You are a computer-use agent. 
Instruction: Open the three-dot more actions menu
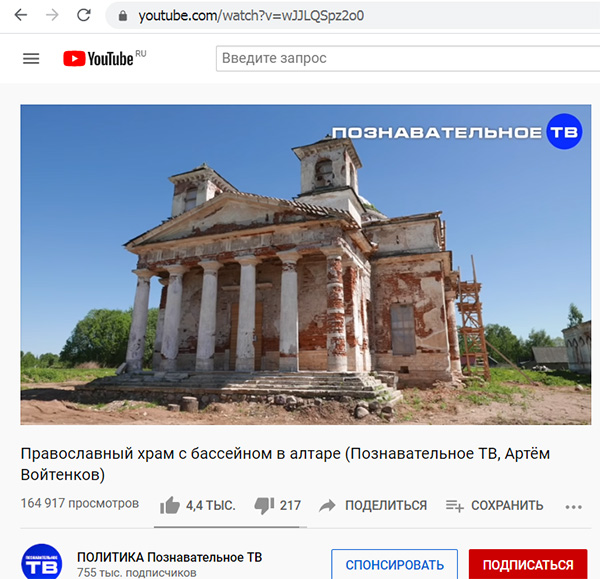pyautogui.click(x=573, y=507)
